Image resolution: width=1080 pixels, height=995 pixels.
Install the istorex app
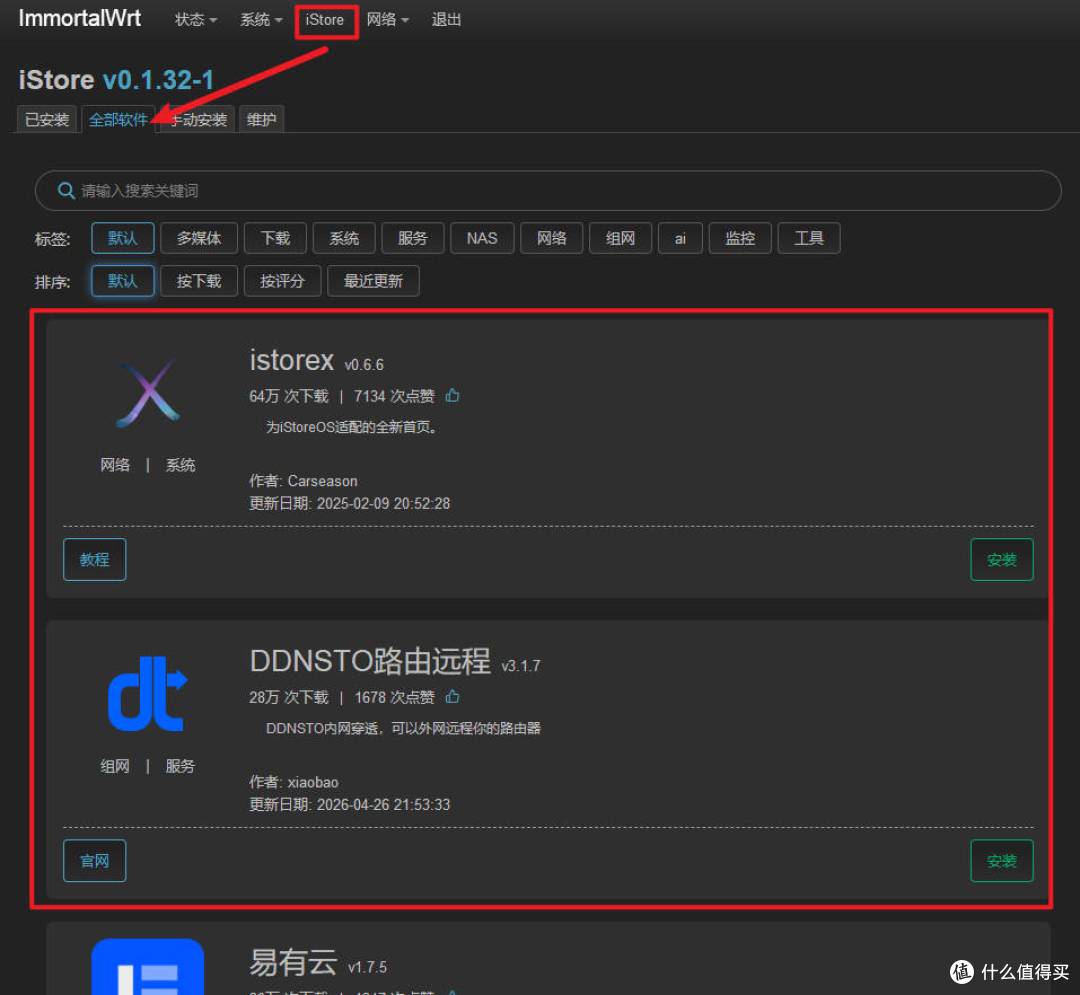(1001, 560)
